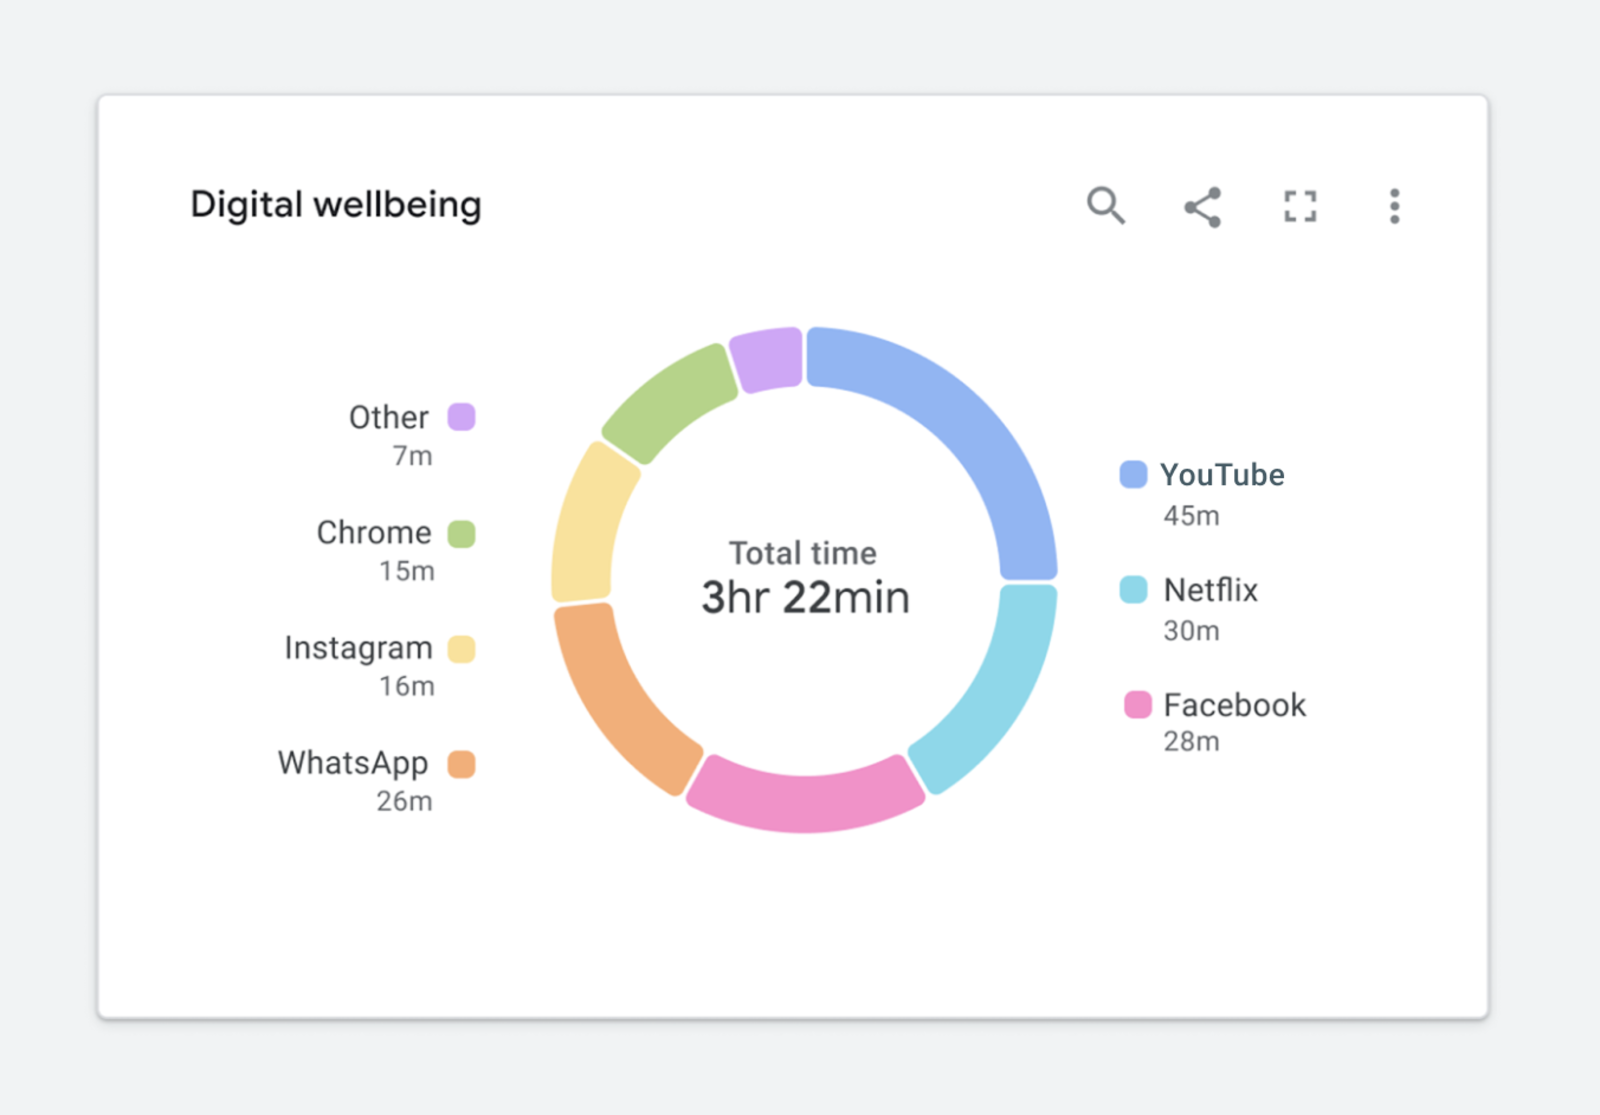1600x1115 pixels.
Task: Click the Other legend color marker
Action: 461,417
